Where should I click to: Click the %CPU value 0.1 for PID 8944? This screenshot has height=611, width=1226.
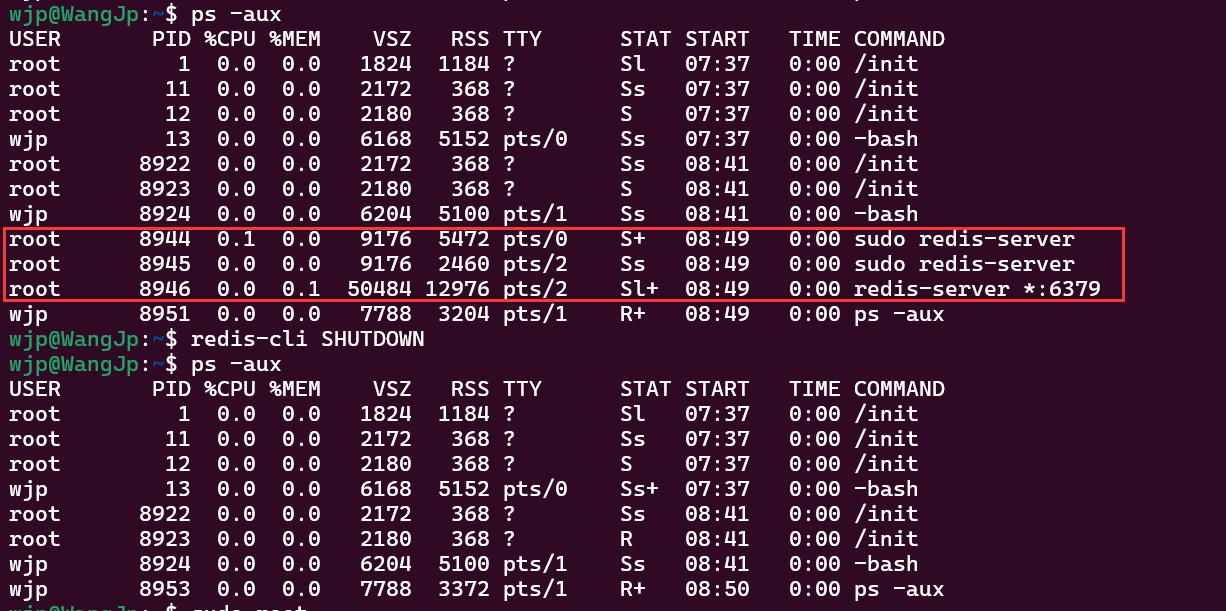coord(236,239)
